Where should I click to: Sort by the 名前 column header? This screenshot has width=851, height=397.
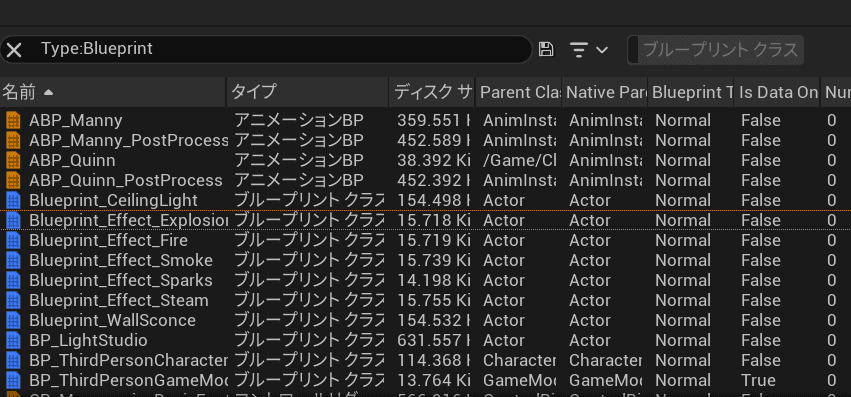113,92
